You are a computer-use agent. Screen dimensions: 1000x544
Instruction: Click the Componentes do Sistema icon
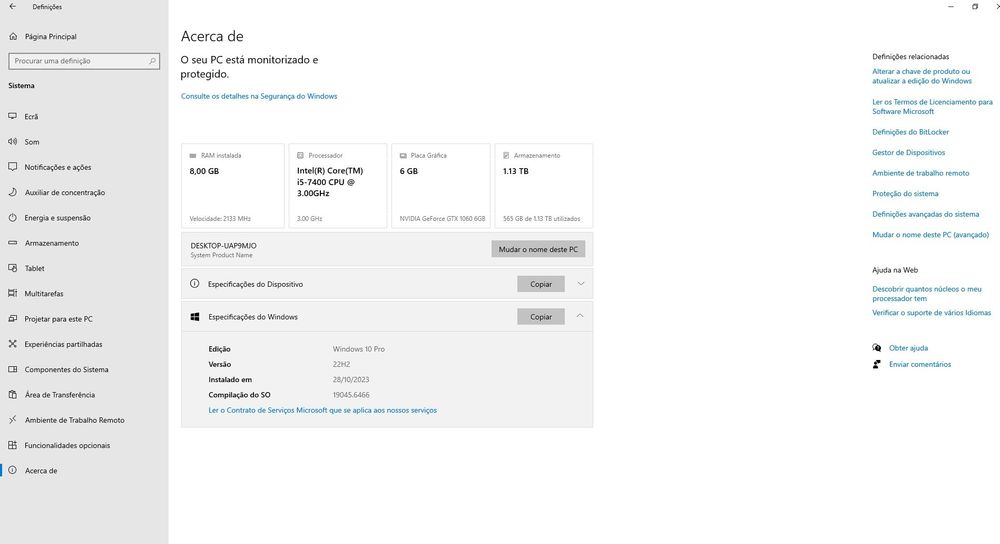click(13, 369)
